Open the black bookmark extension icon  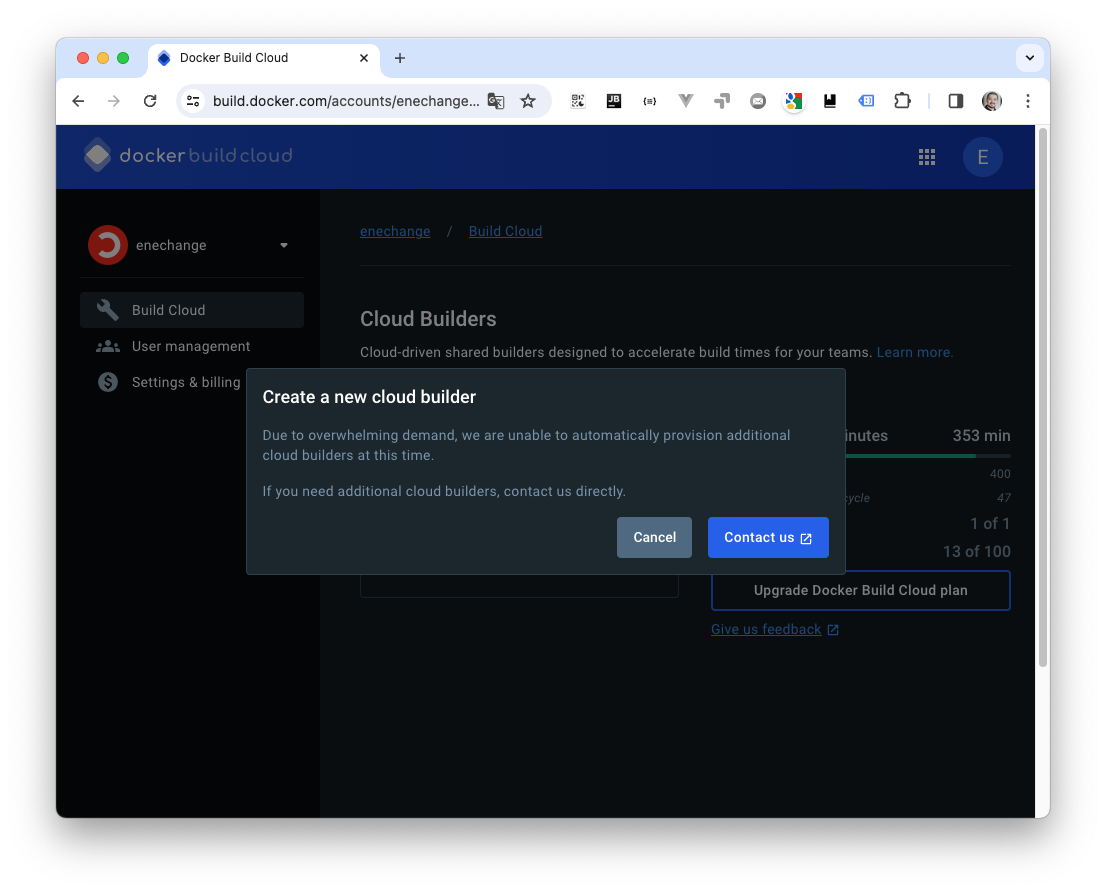pyautogui.click(x=830, y=101)
